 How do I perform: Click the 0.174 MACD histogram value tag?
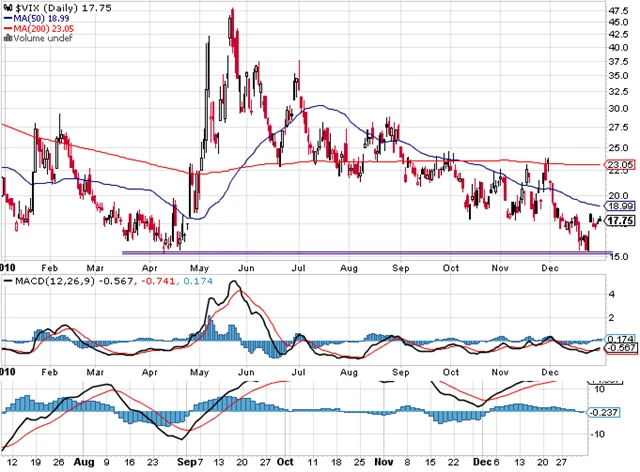tap(622, 341)
